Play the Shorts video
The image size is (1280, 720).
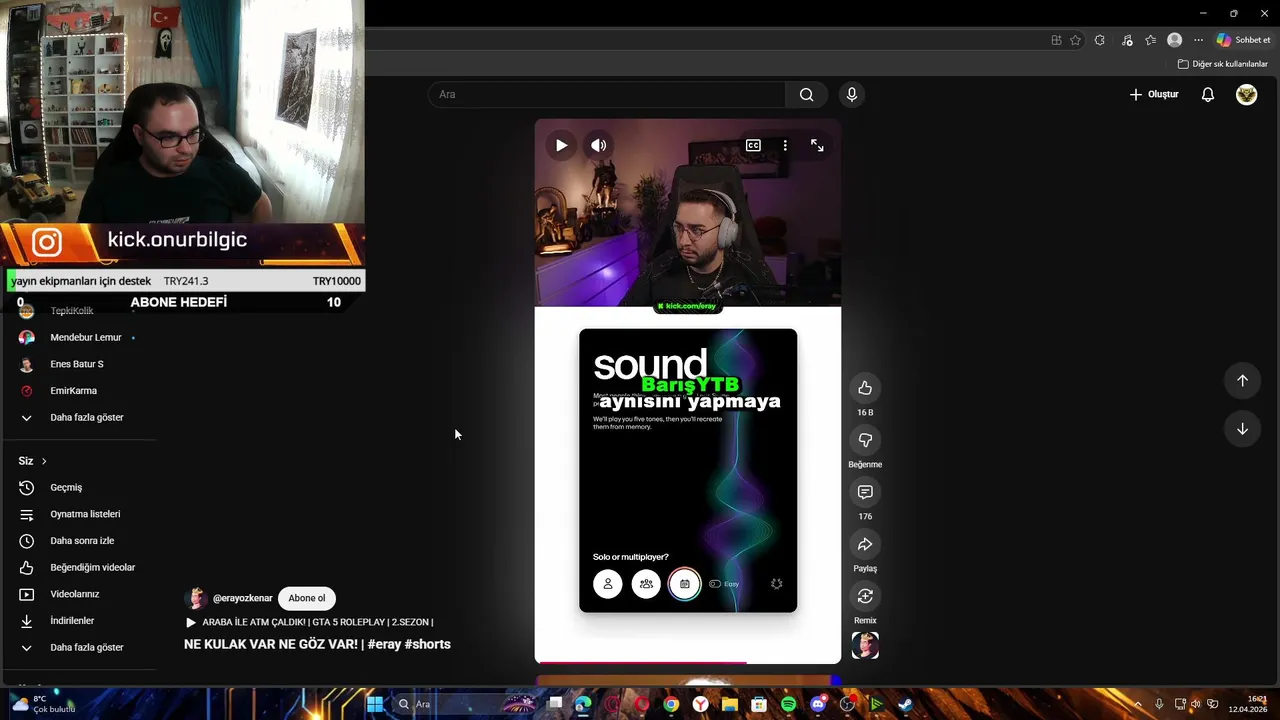click(561, 145)
